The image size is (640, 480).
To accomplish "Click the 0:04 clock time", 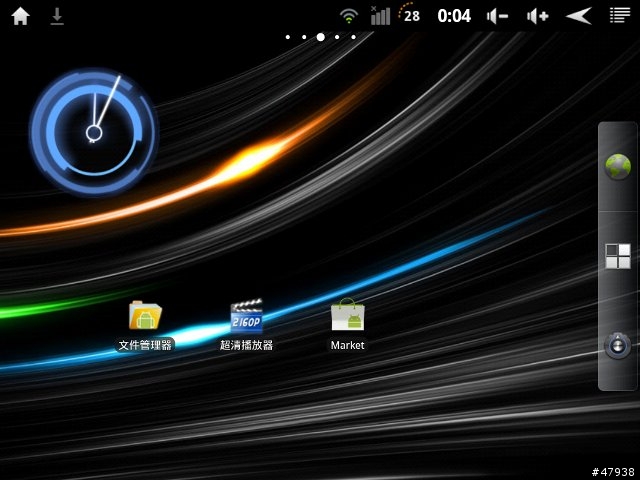I will tap(454, 16).
